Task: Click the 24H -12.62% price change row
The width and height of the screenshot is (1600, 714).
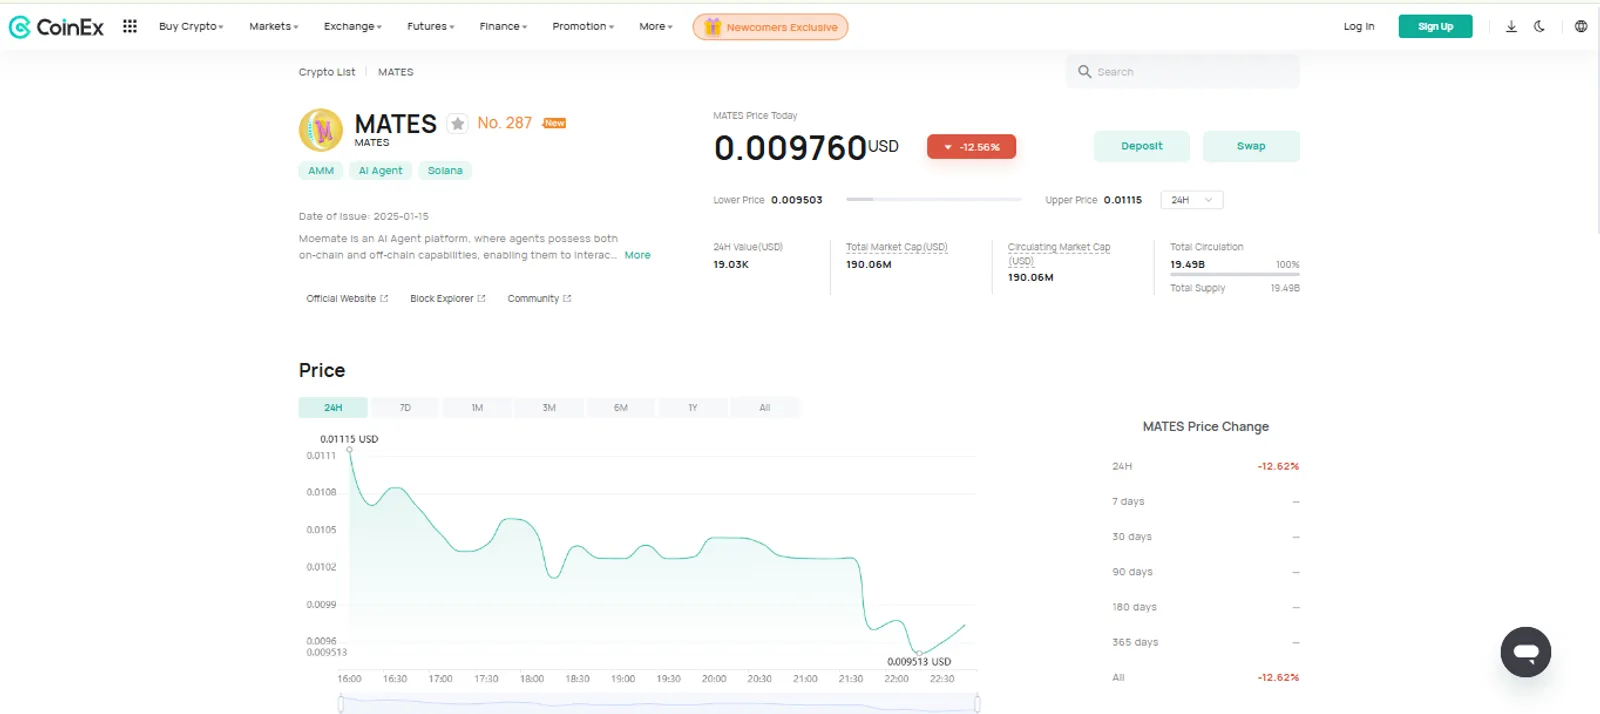Action: [x=1205, y=467]
